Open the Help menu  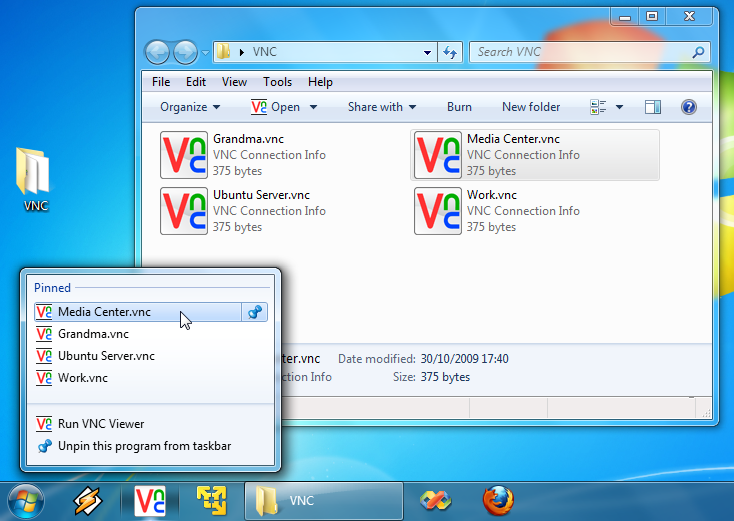point(320,82)
